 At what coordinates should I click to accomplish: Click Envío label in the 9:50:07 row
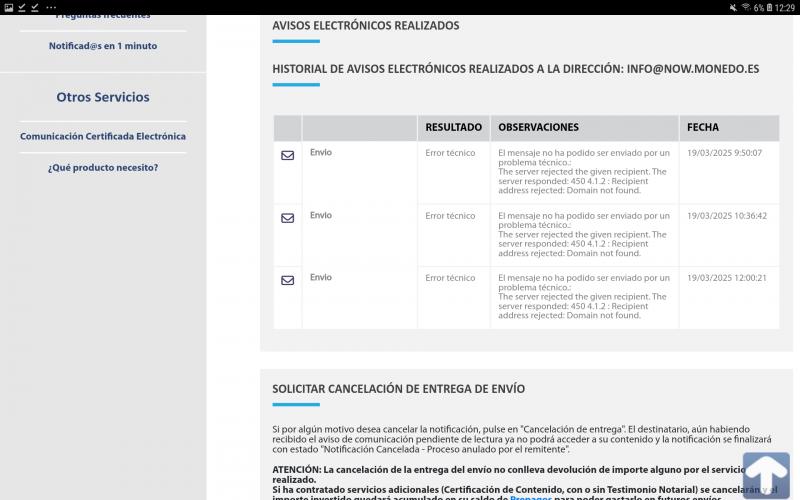pyautogui.click(x=320, y=152)
